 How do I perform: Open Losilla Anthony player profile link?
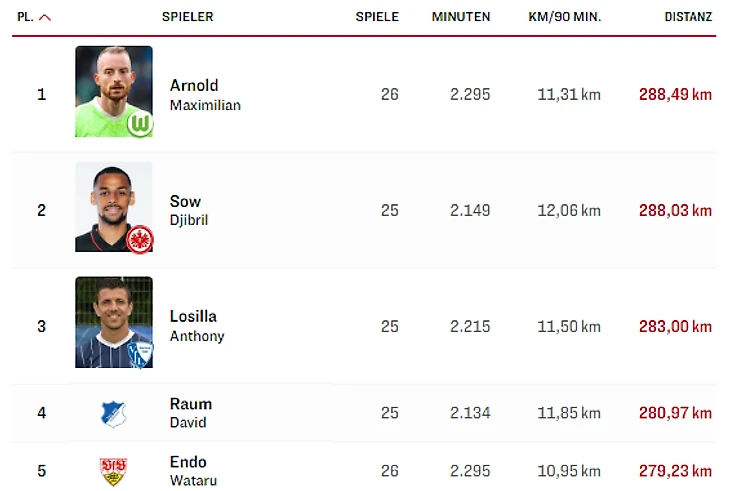point(196,325)
